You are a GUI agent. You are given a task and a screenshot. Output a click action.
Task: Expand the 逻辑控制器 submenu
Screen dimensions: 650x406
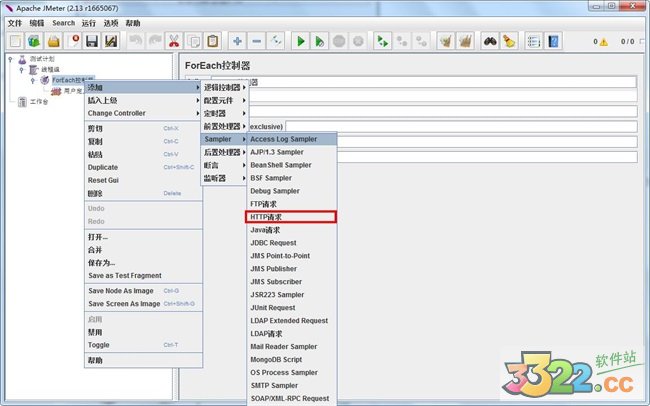[224, 88]
